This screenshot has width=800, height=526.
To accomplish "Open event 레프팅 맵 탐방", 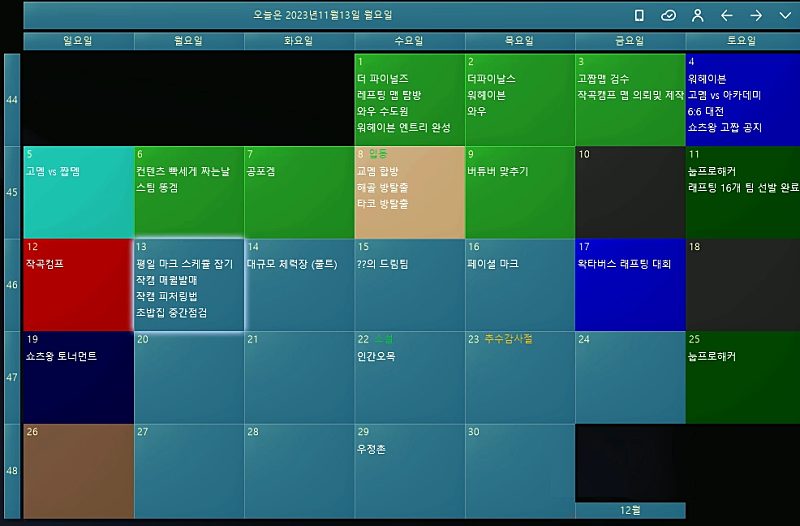I will pos(389,95).
